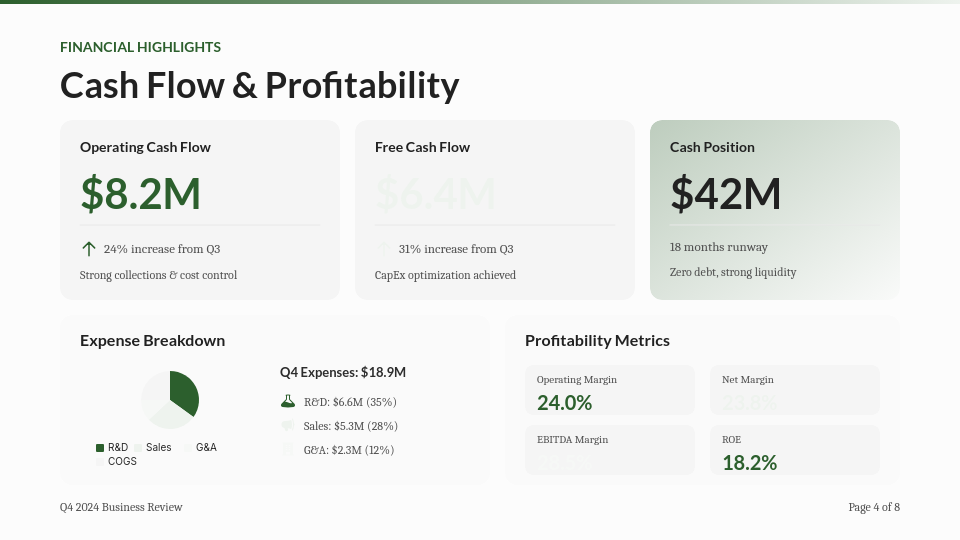The height and width of the screenshot is (540, 960).
Task: Click the Operating Margin 24.0% metric tile
Action: [609, 390]
